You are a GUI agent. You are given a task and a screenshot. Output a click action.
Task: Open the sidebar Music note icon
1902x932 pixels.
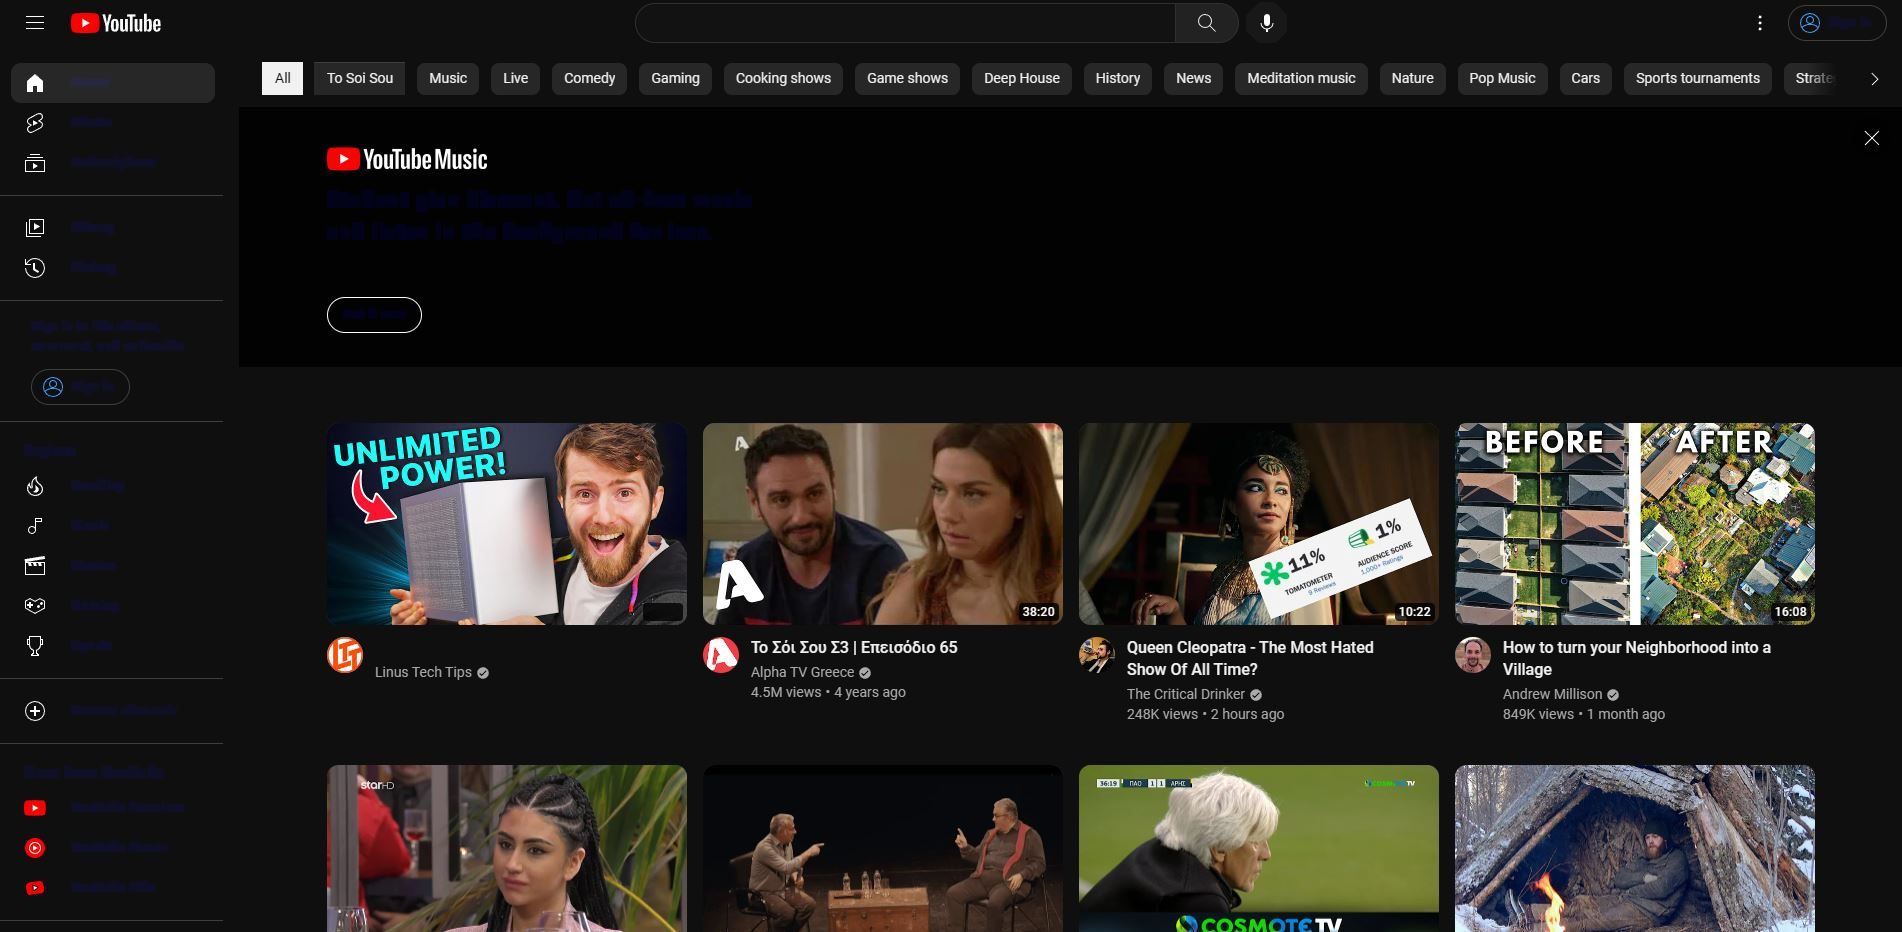point(35,526)
